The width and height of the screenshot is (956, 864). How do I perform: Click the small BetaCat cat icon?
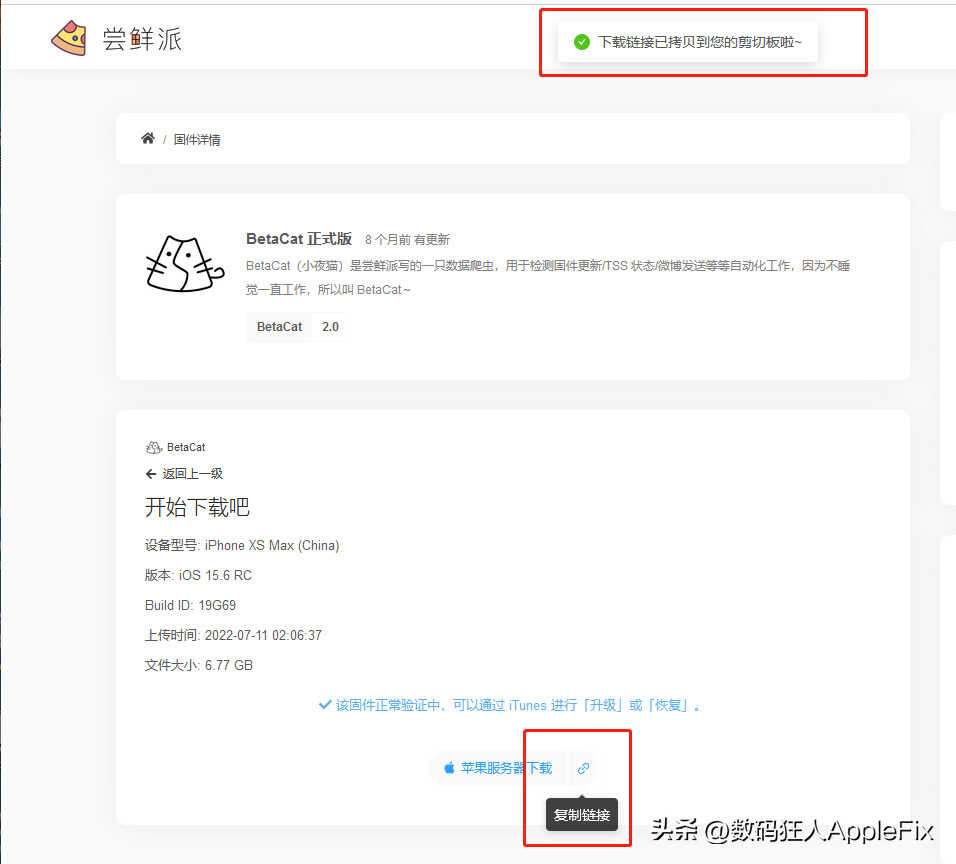click(x=154, y=448)
